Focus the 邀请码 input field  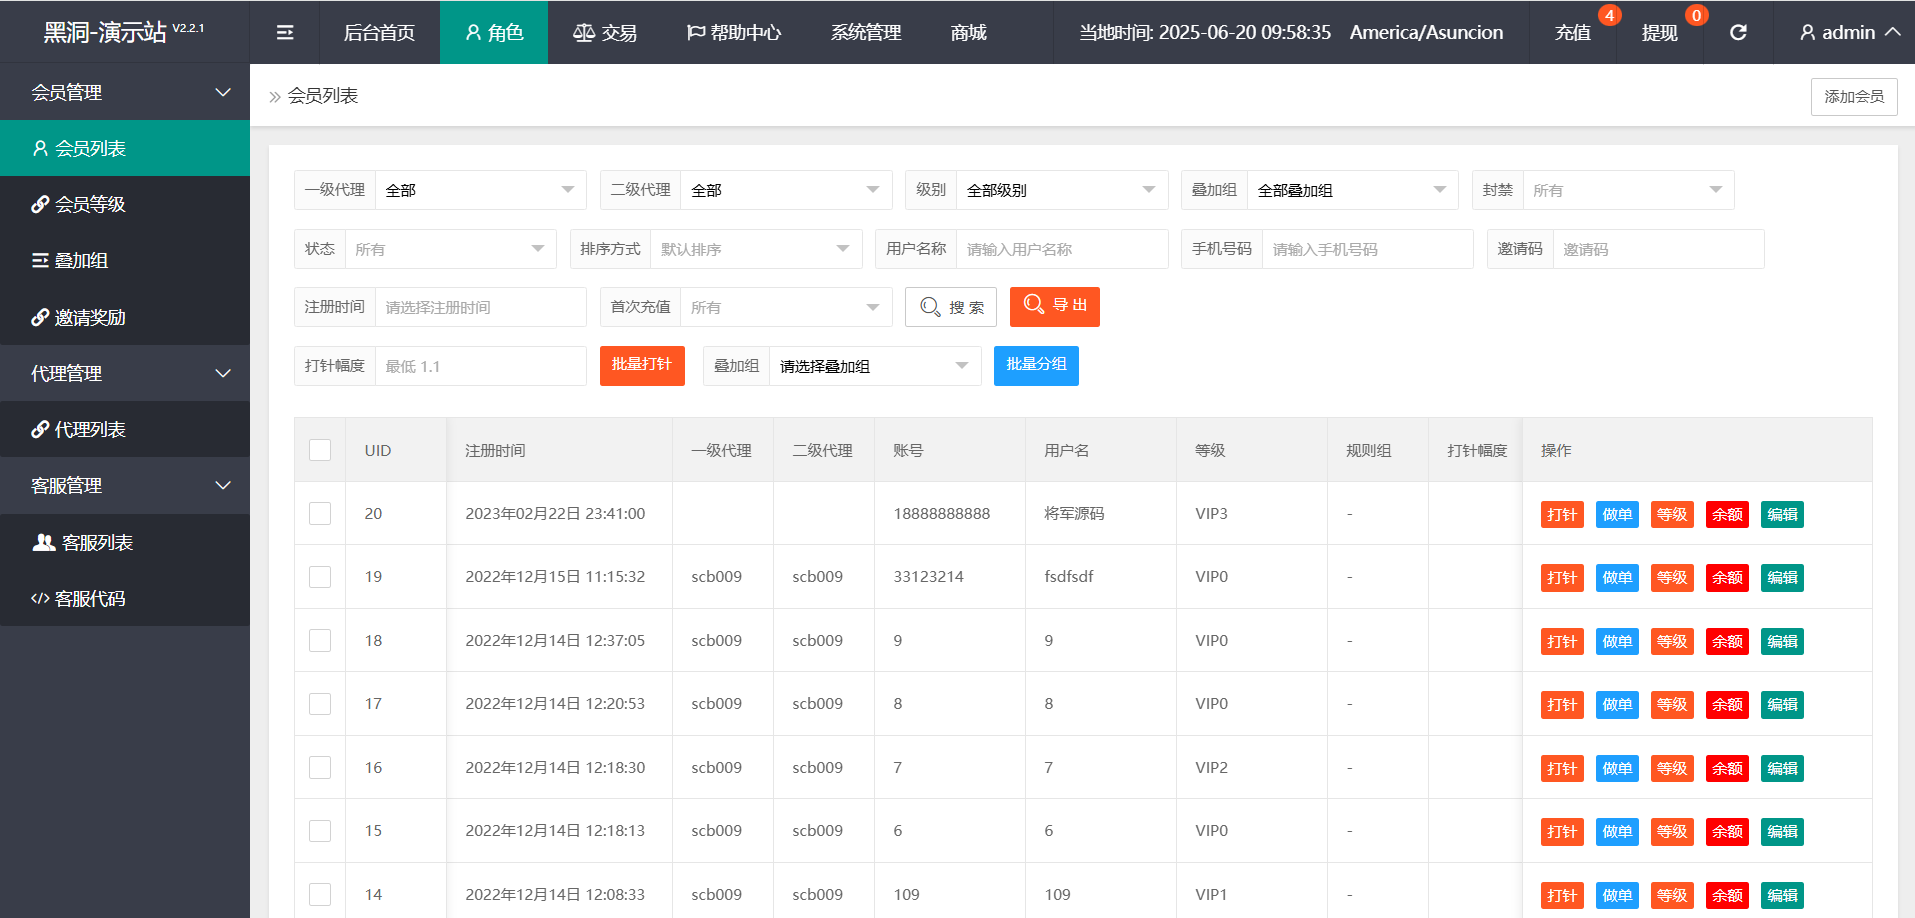1659,249
